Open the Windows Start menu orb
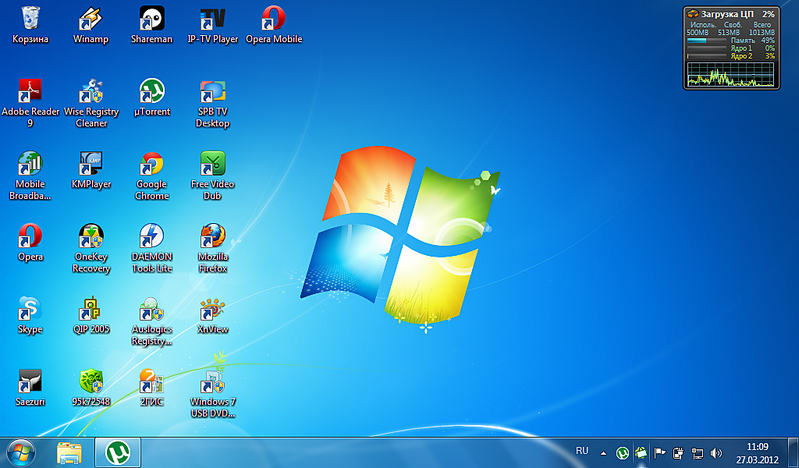This screenshot has width=799, height=468. tap(21, 453)
